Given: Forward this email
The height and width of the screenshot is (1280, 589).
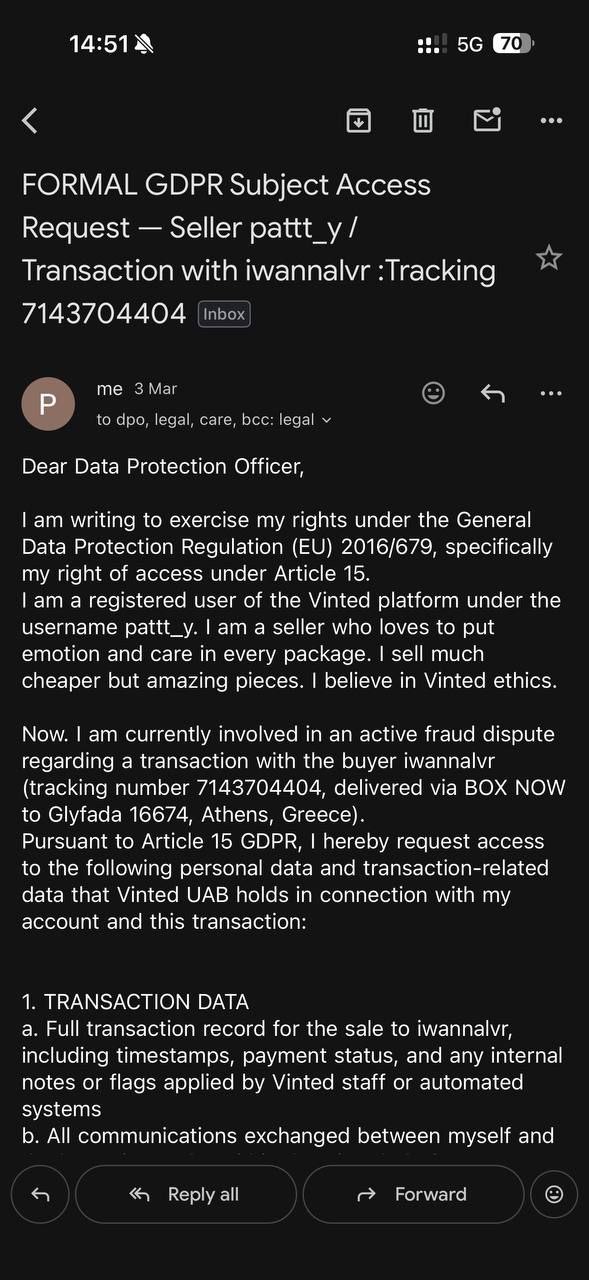Looking at the screenshot, I should 414,1194.
